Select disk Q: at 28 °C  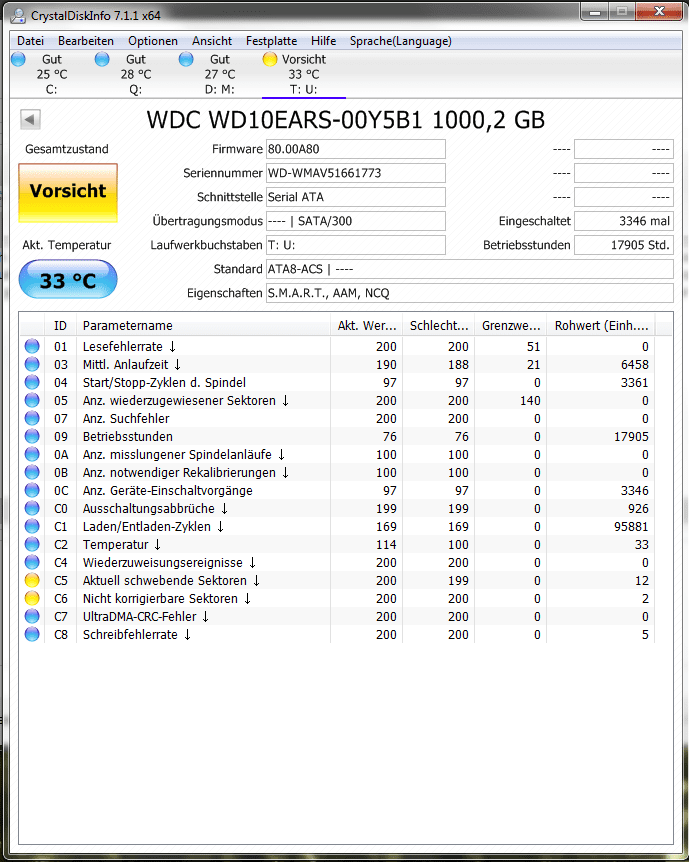(x=135, y=74)
